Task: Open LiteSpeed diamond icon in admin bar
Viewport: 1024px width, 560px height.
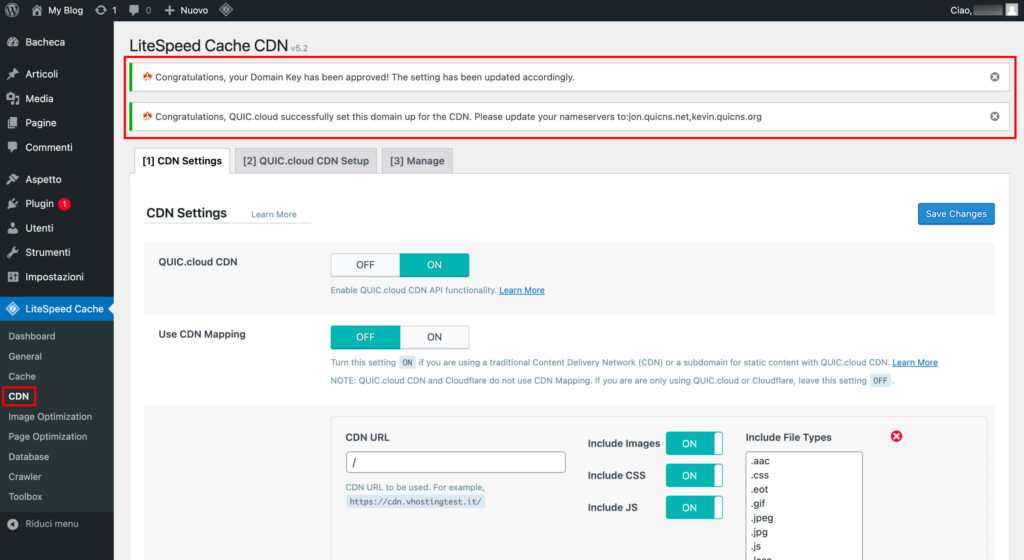Action: (226, 10)
